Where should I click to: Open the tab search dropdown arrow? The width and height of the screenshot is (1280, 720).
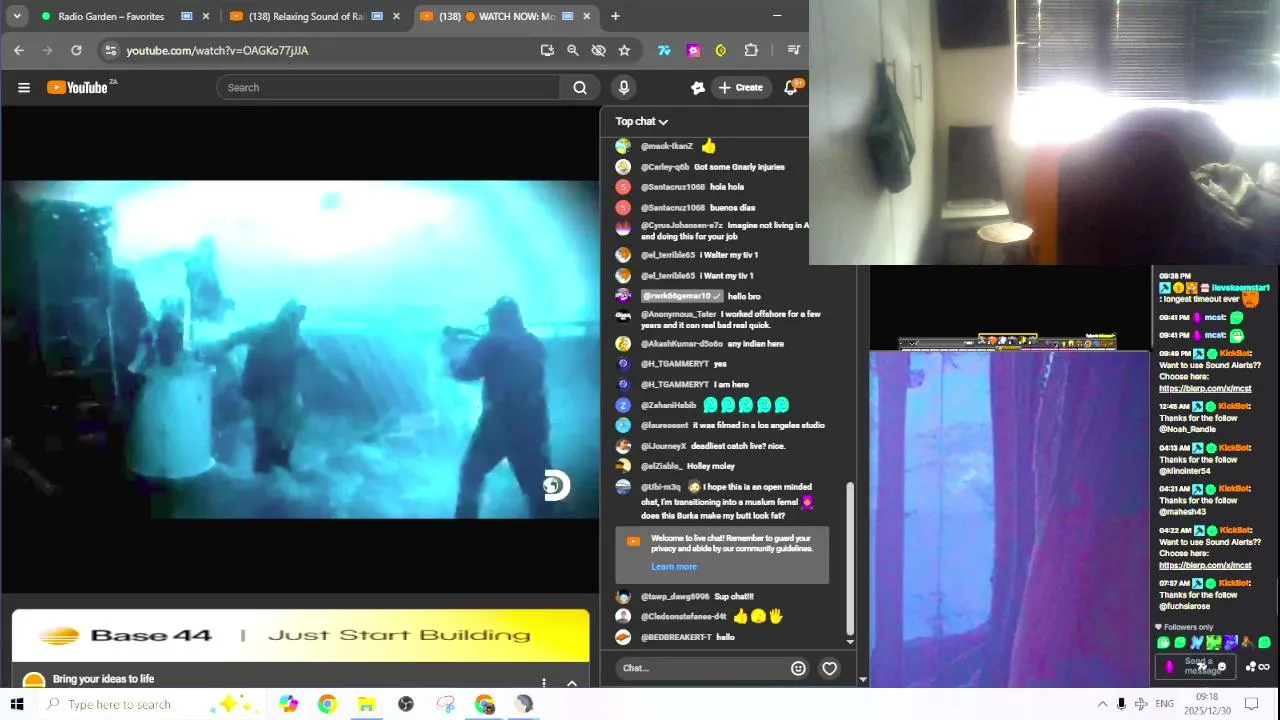pos(15,16)
